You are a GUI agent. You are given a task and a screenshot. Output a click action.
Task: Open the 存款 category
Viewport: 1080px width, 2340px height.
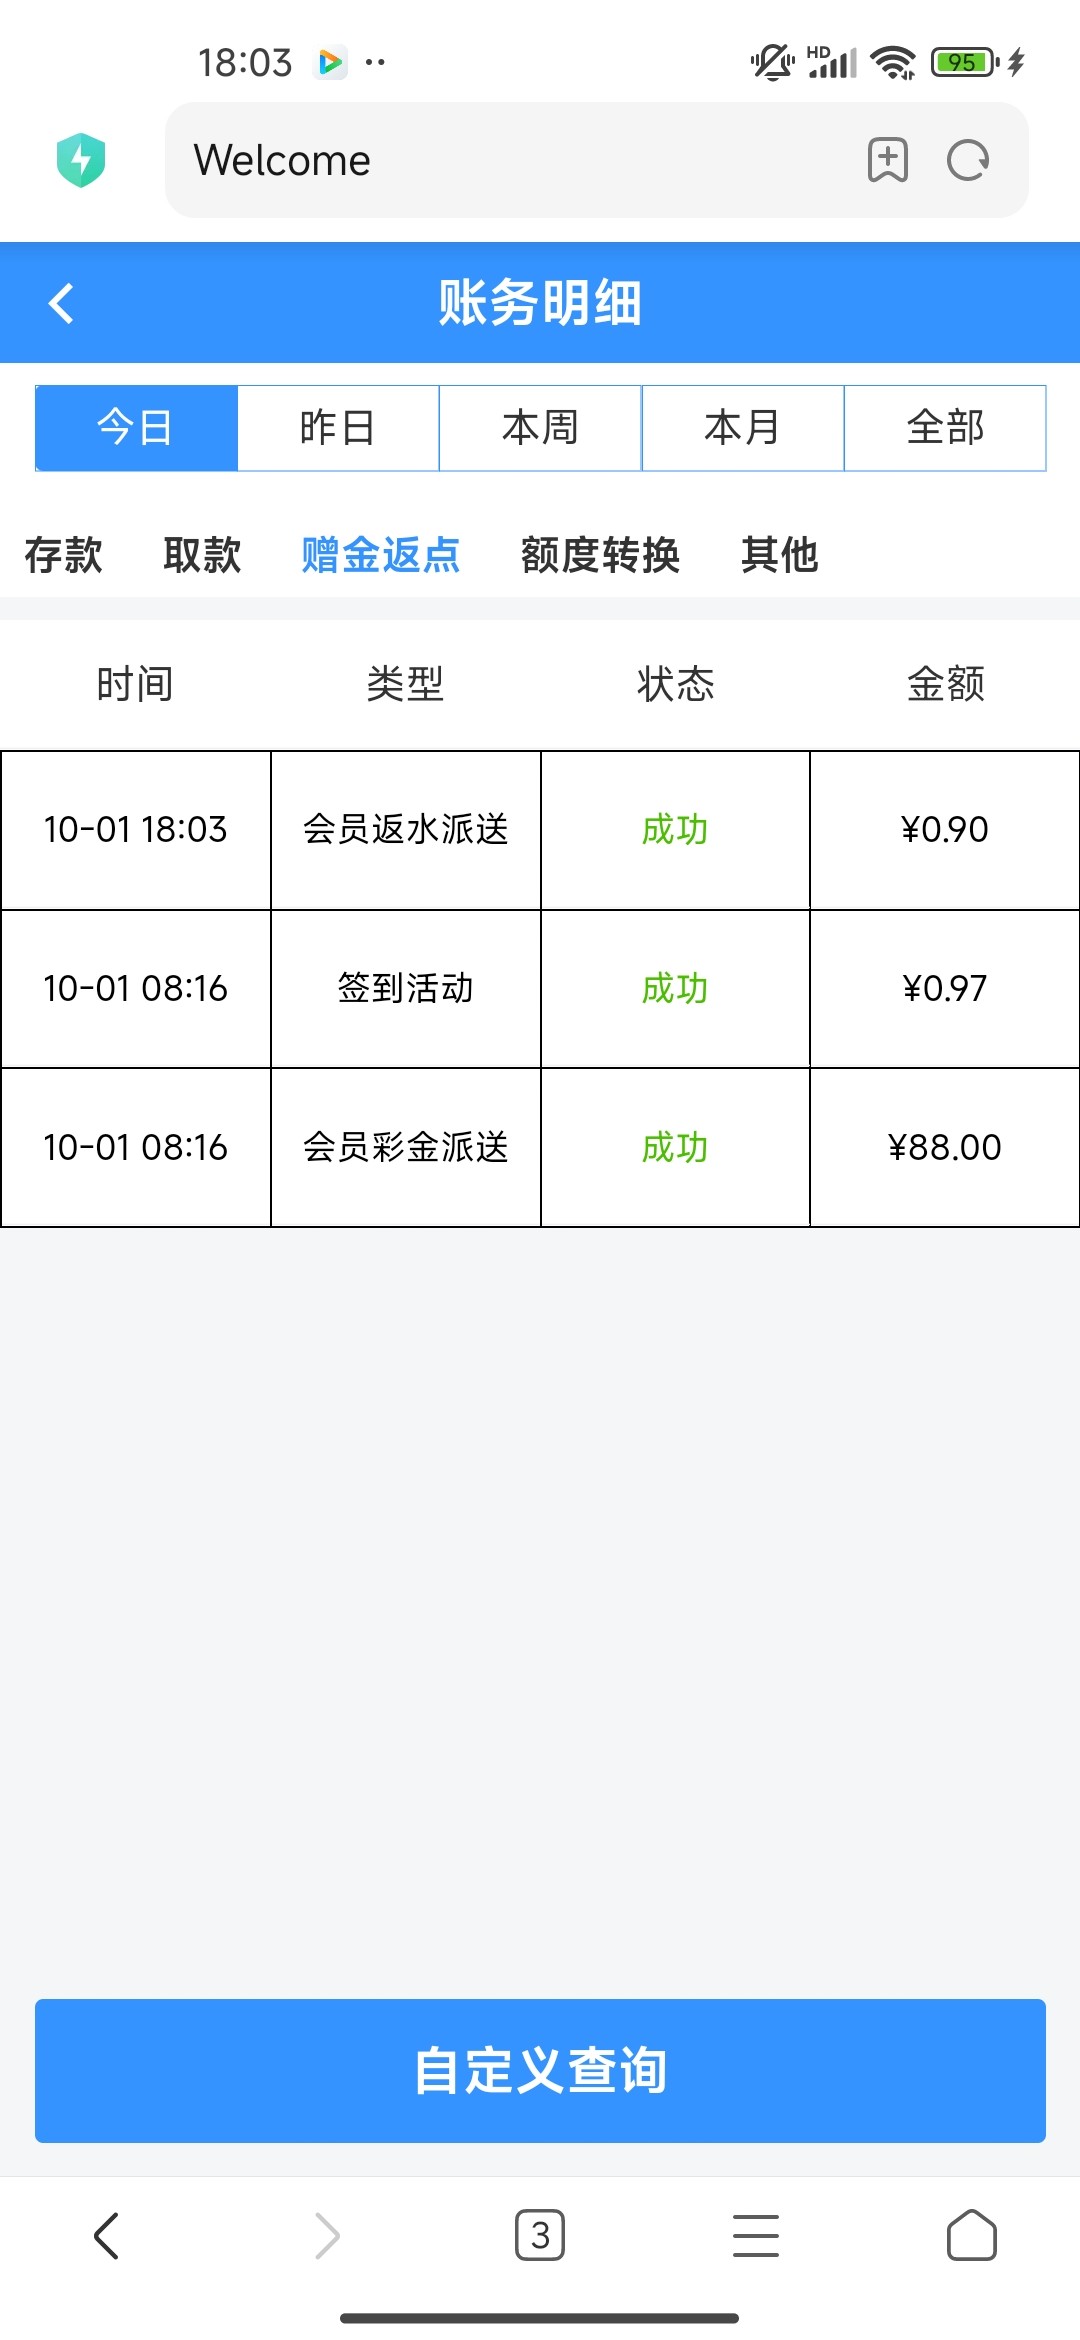coord(64,555)
